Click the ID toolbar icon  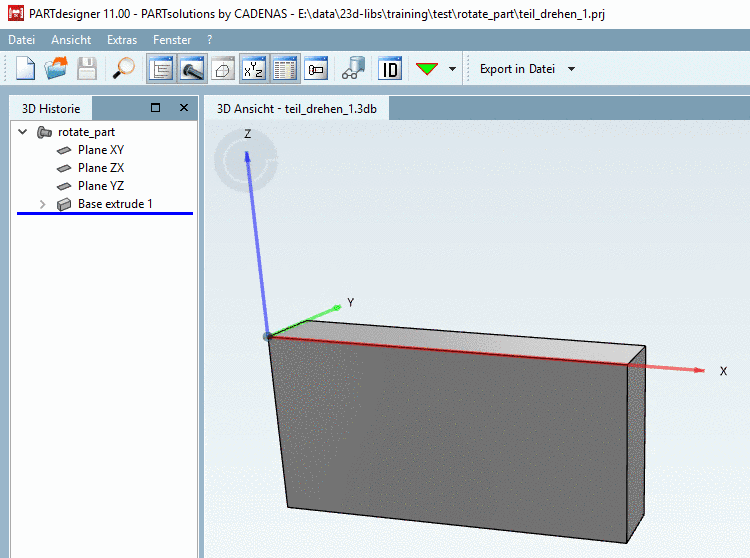click(x=390, y=69)
